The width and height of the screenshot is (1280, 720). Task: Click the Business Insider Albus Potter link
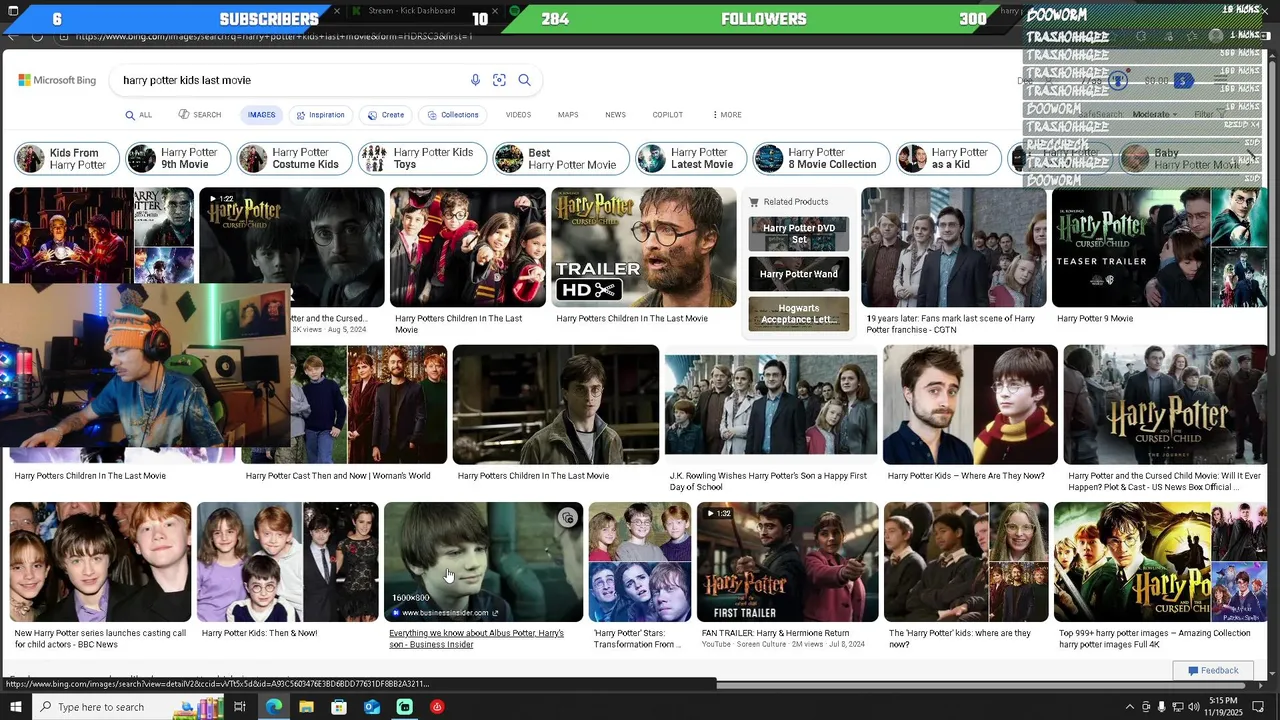point(477,639)
